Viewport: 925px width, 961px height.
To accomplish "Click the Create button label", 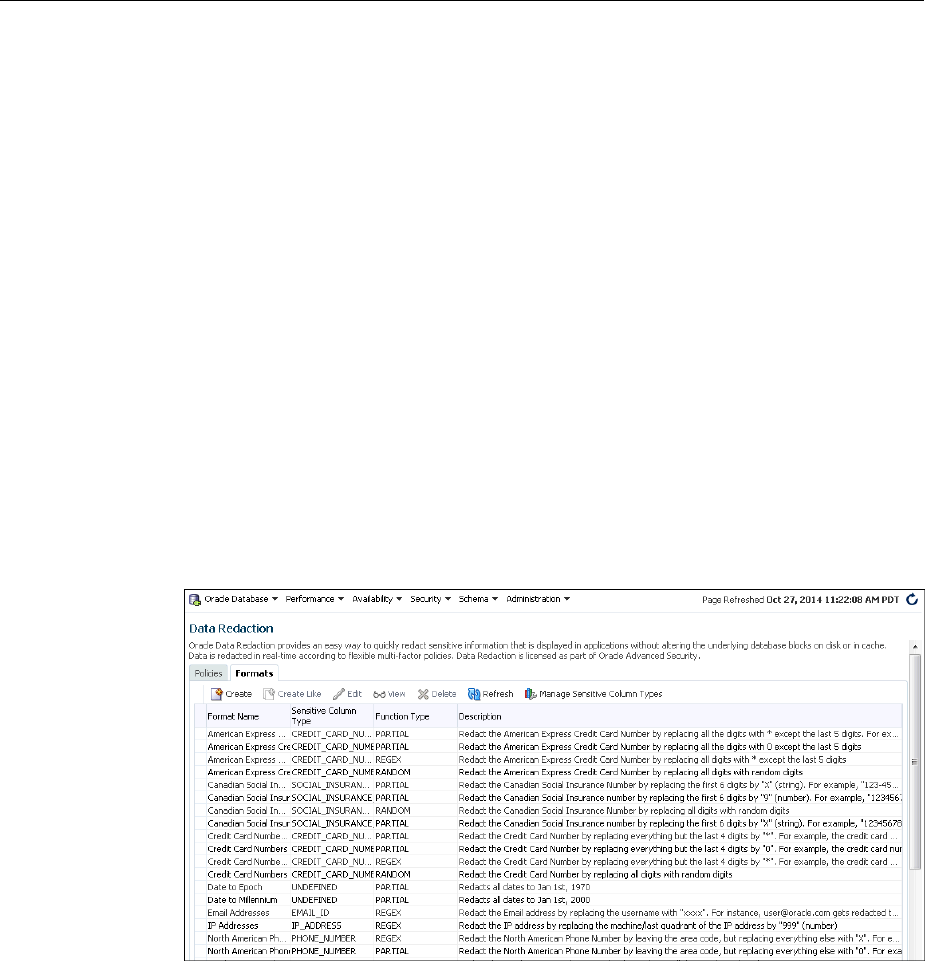I will pyautogui.click(x=238, y=694).
